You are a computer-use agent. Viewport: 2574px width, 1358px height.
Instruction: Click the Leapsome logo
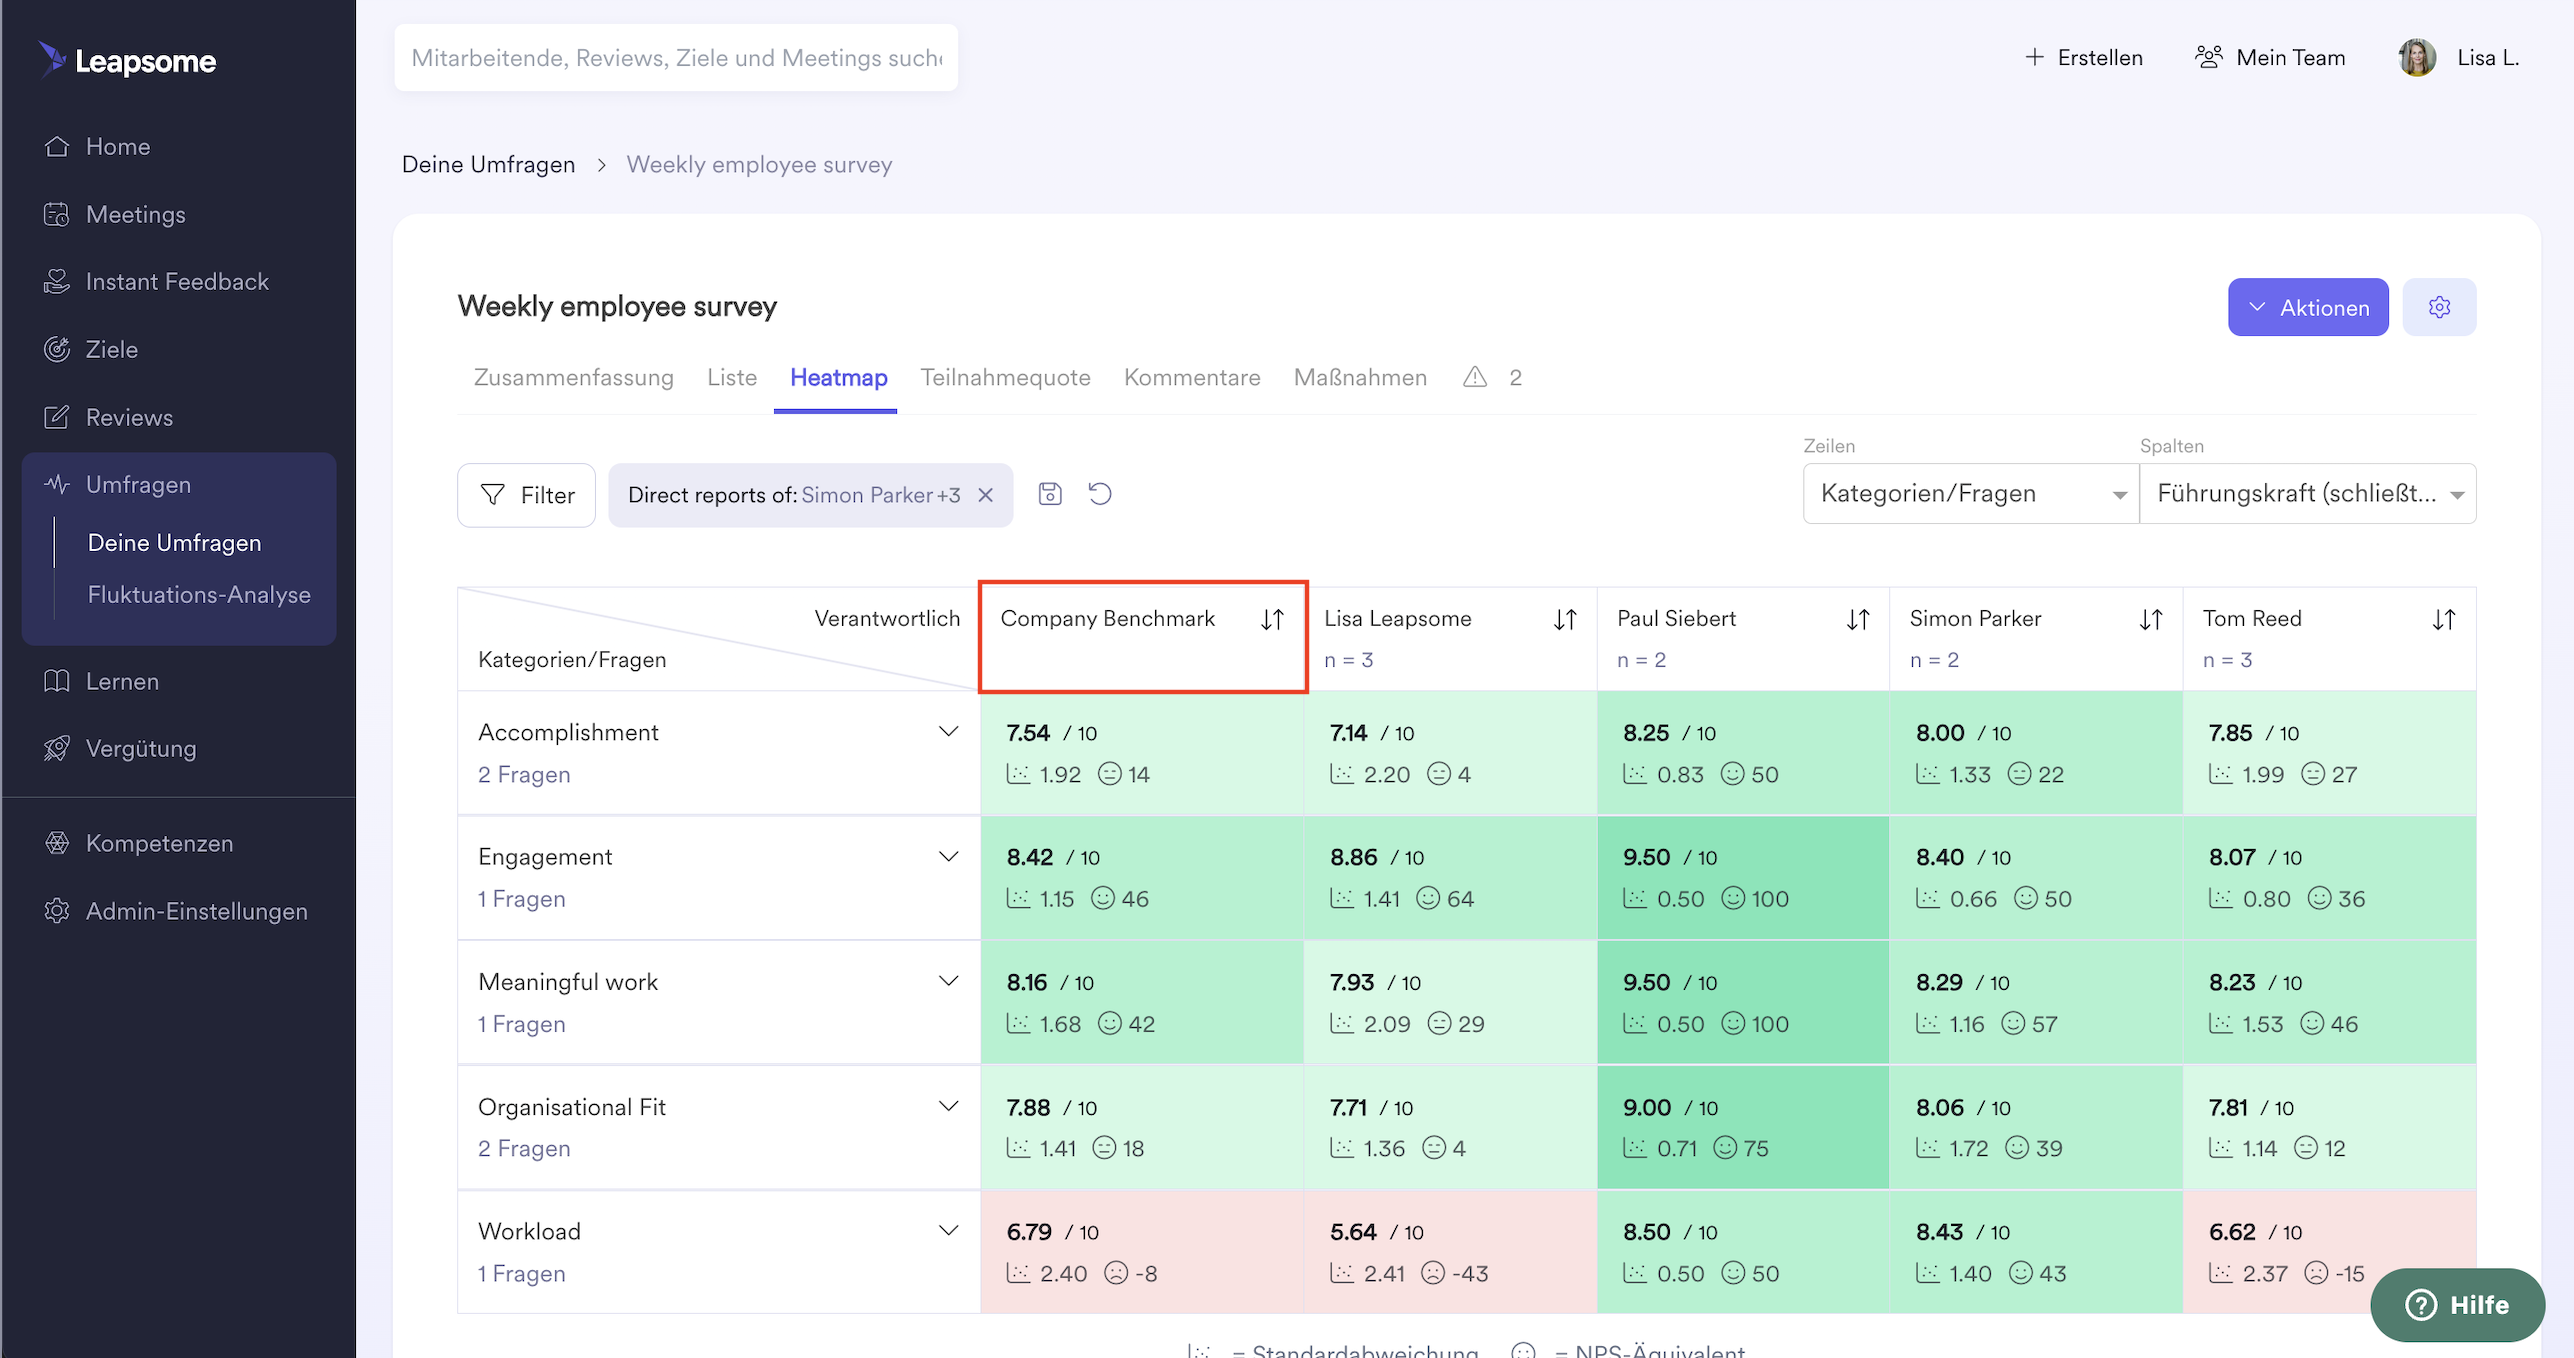pos(127,60)
